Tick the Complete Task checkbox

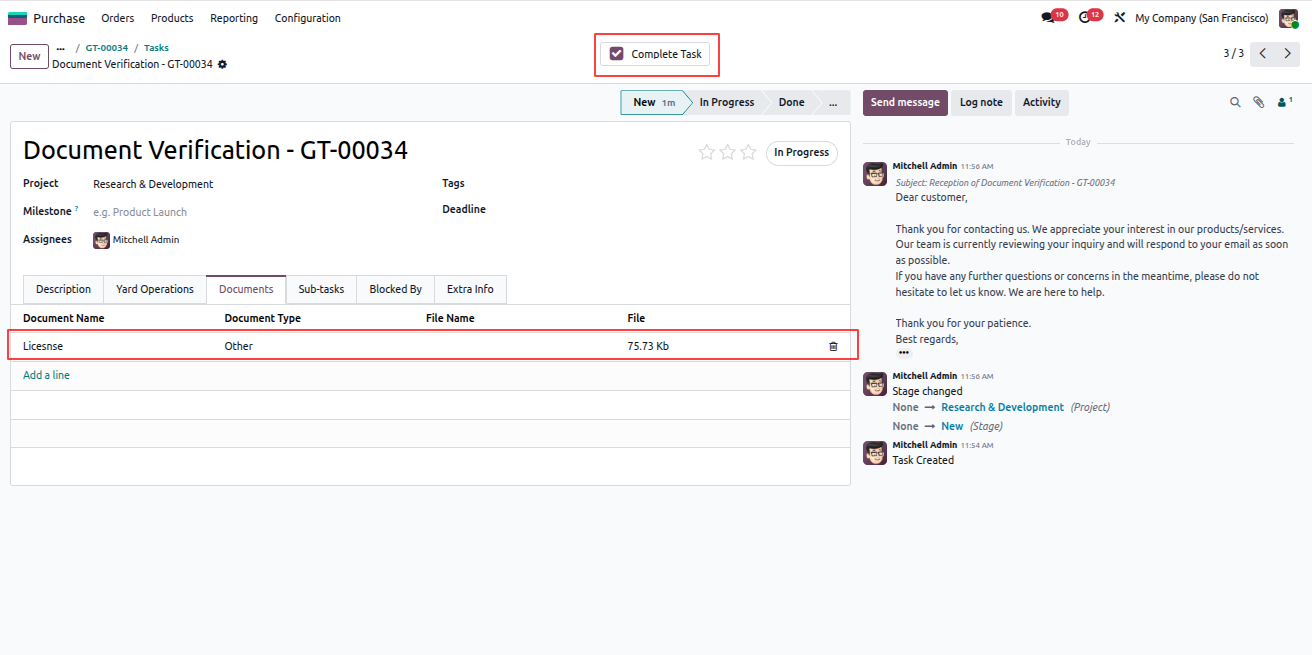click(x=616, y=54)
